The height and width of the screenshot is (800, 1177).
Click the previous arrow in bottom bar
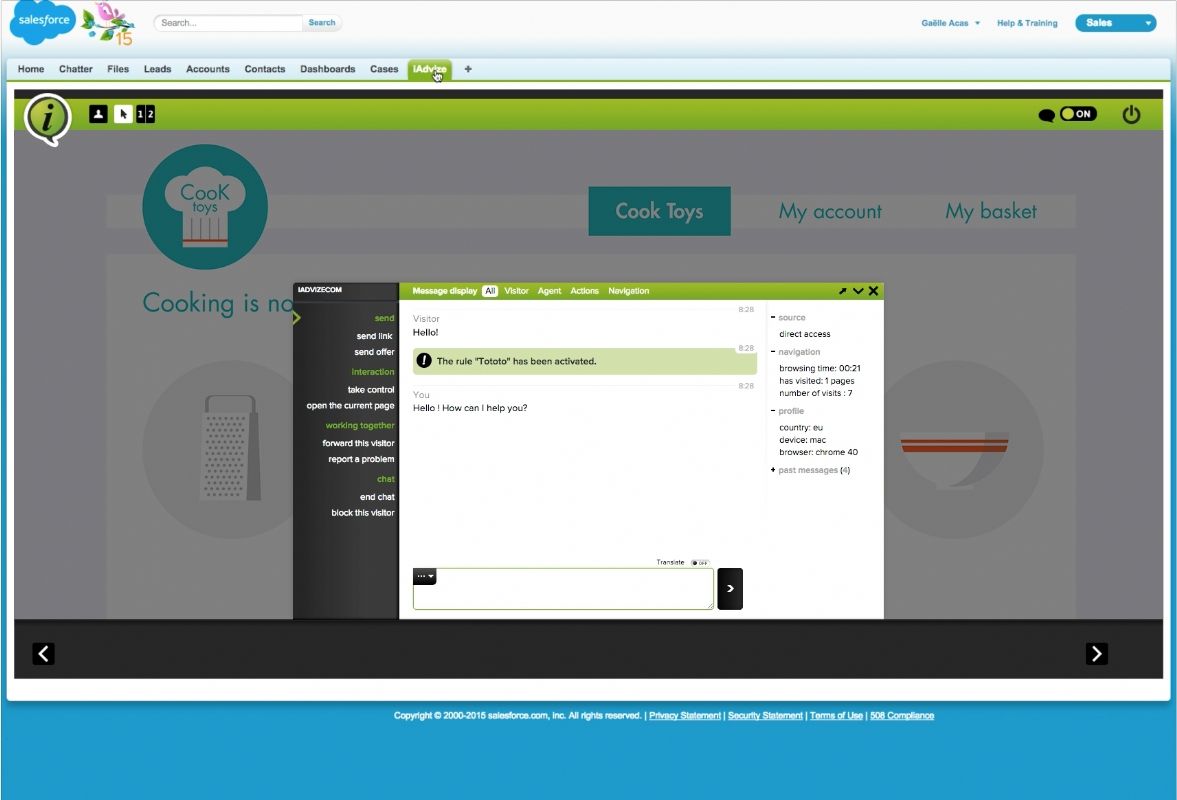tap(44, 654)
